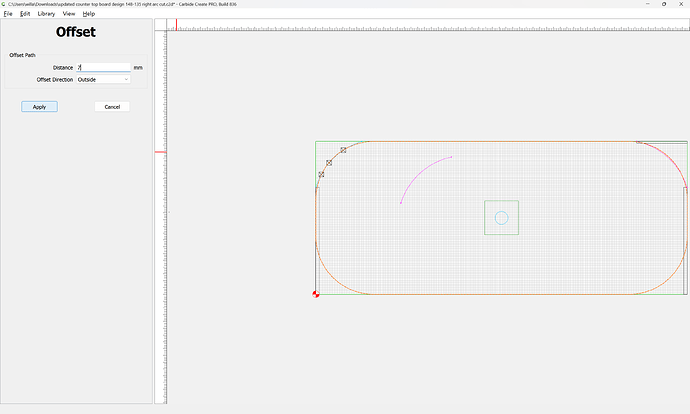Click the Distance input field
This screenshot has height=414, width=690.
tap(103, 67)
